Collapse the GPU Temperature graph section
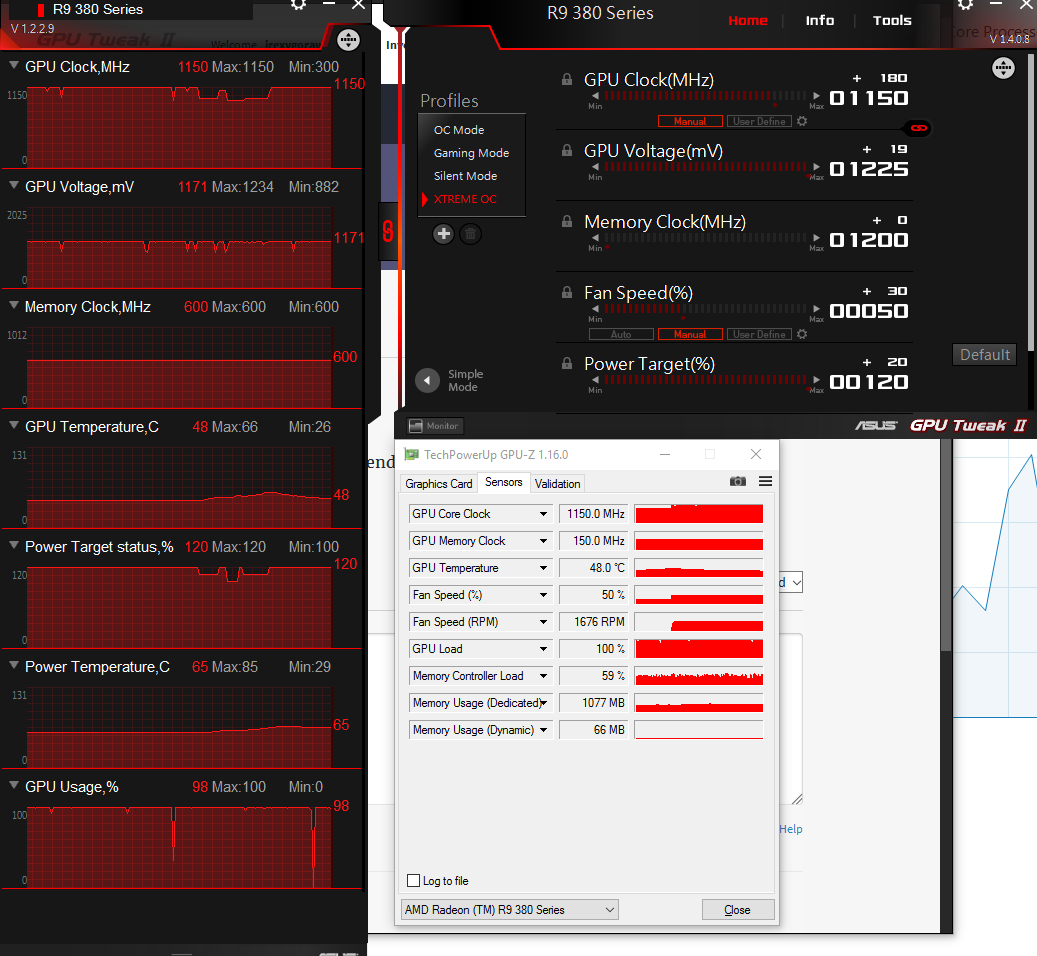Screen dimensions: 1037x956 14,426
